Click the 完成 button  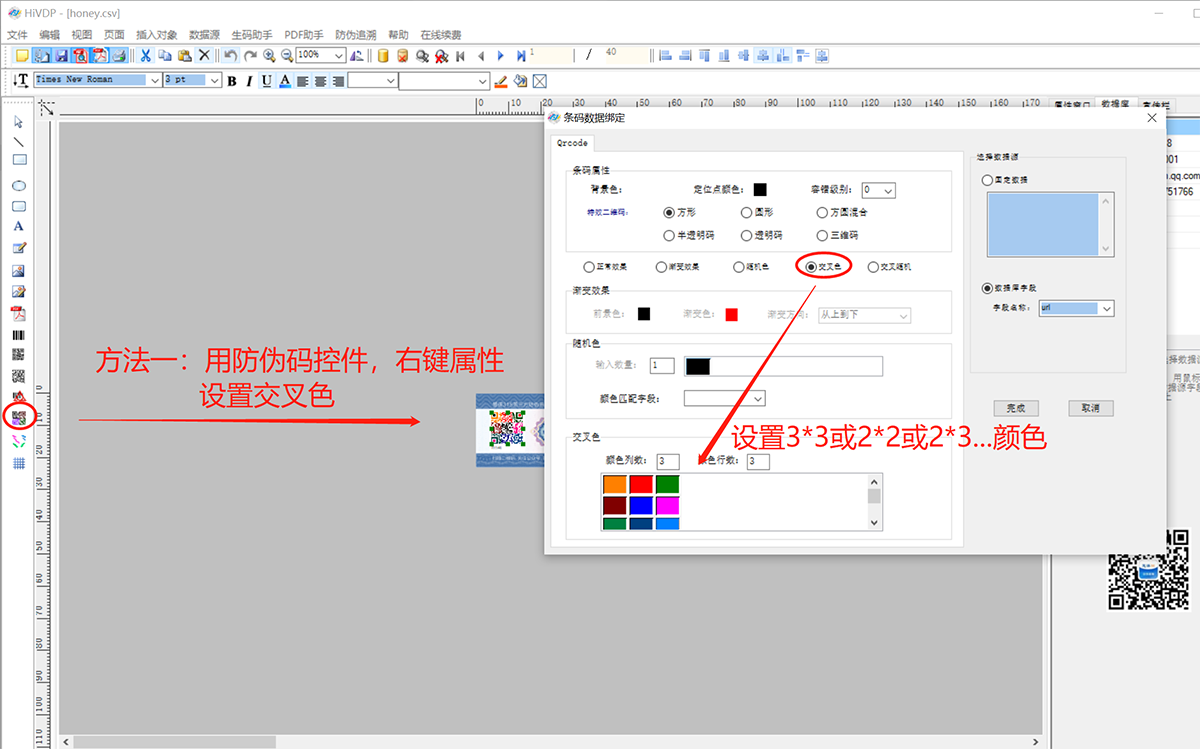1016,408
